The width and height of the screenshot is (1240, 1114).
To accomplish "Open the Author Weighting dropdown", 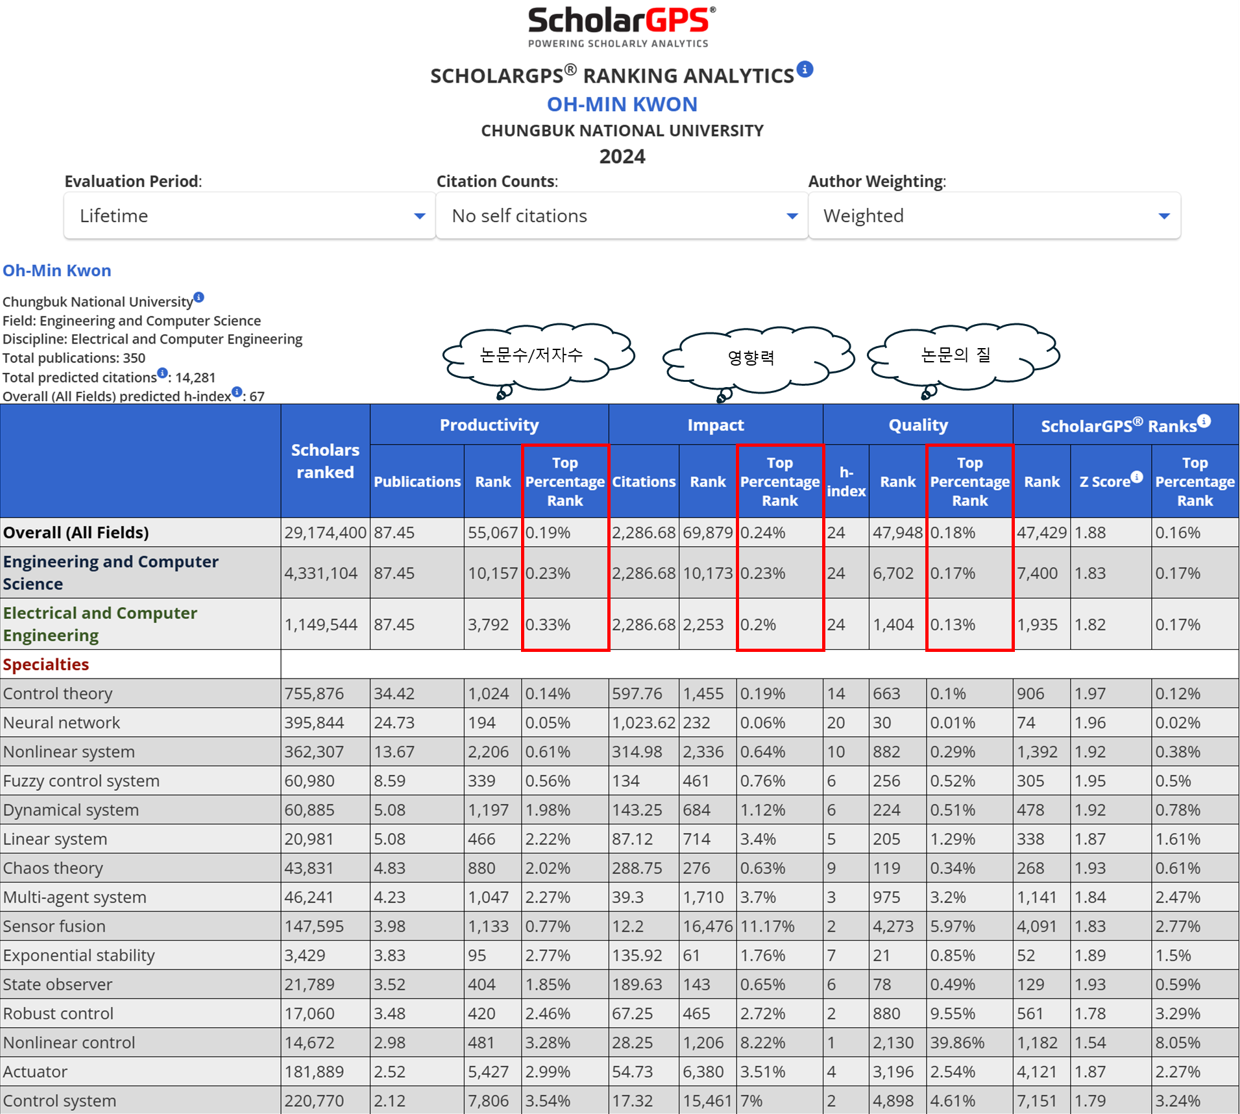I will click(994, 216).
